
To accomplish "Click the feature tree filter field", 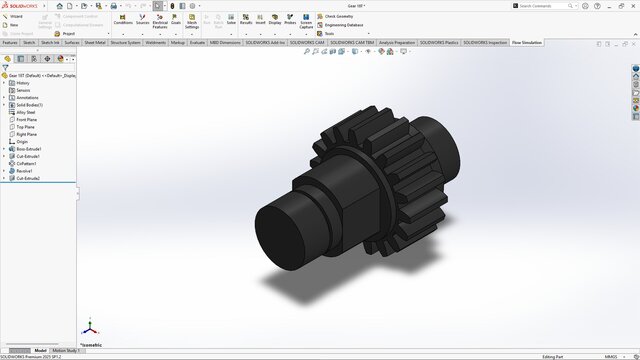I will [42, 67].
